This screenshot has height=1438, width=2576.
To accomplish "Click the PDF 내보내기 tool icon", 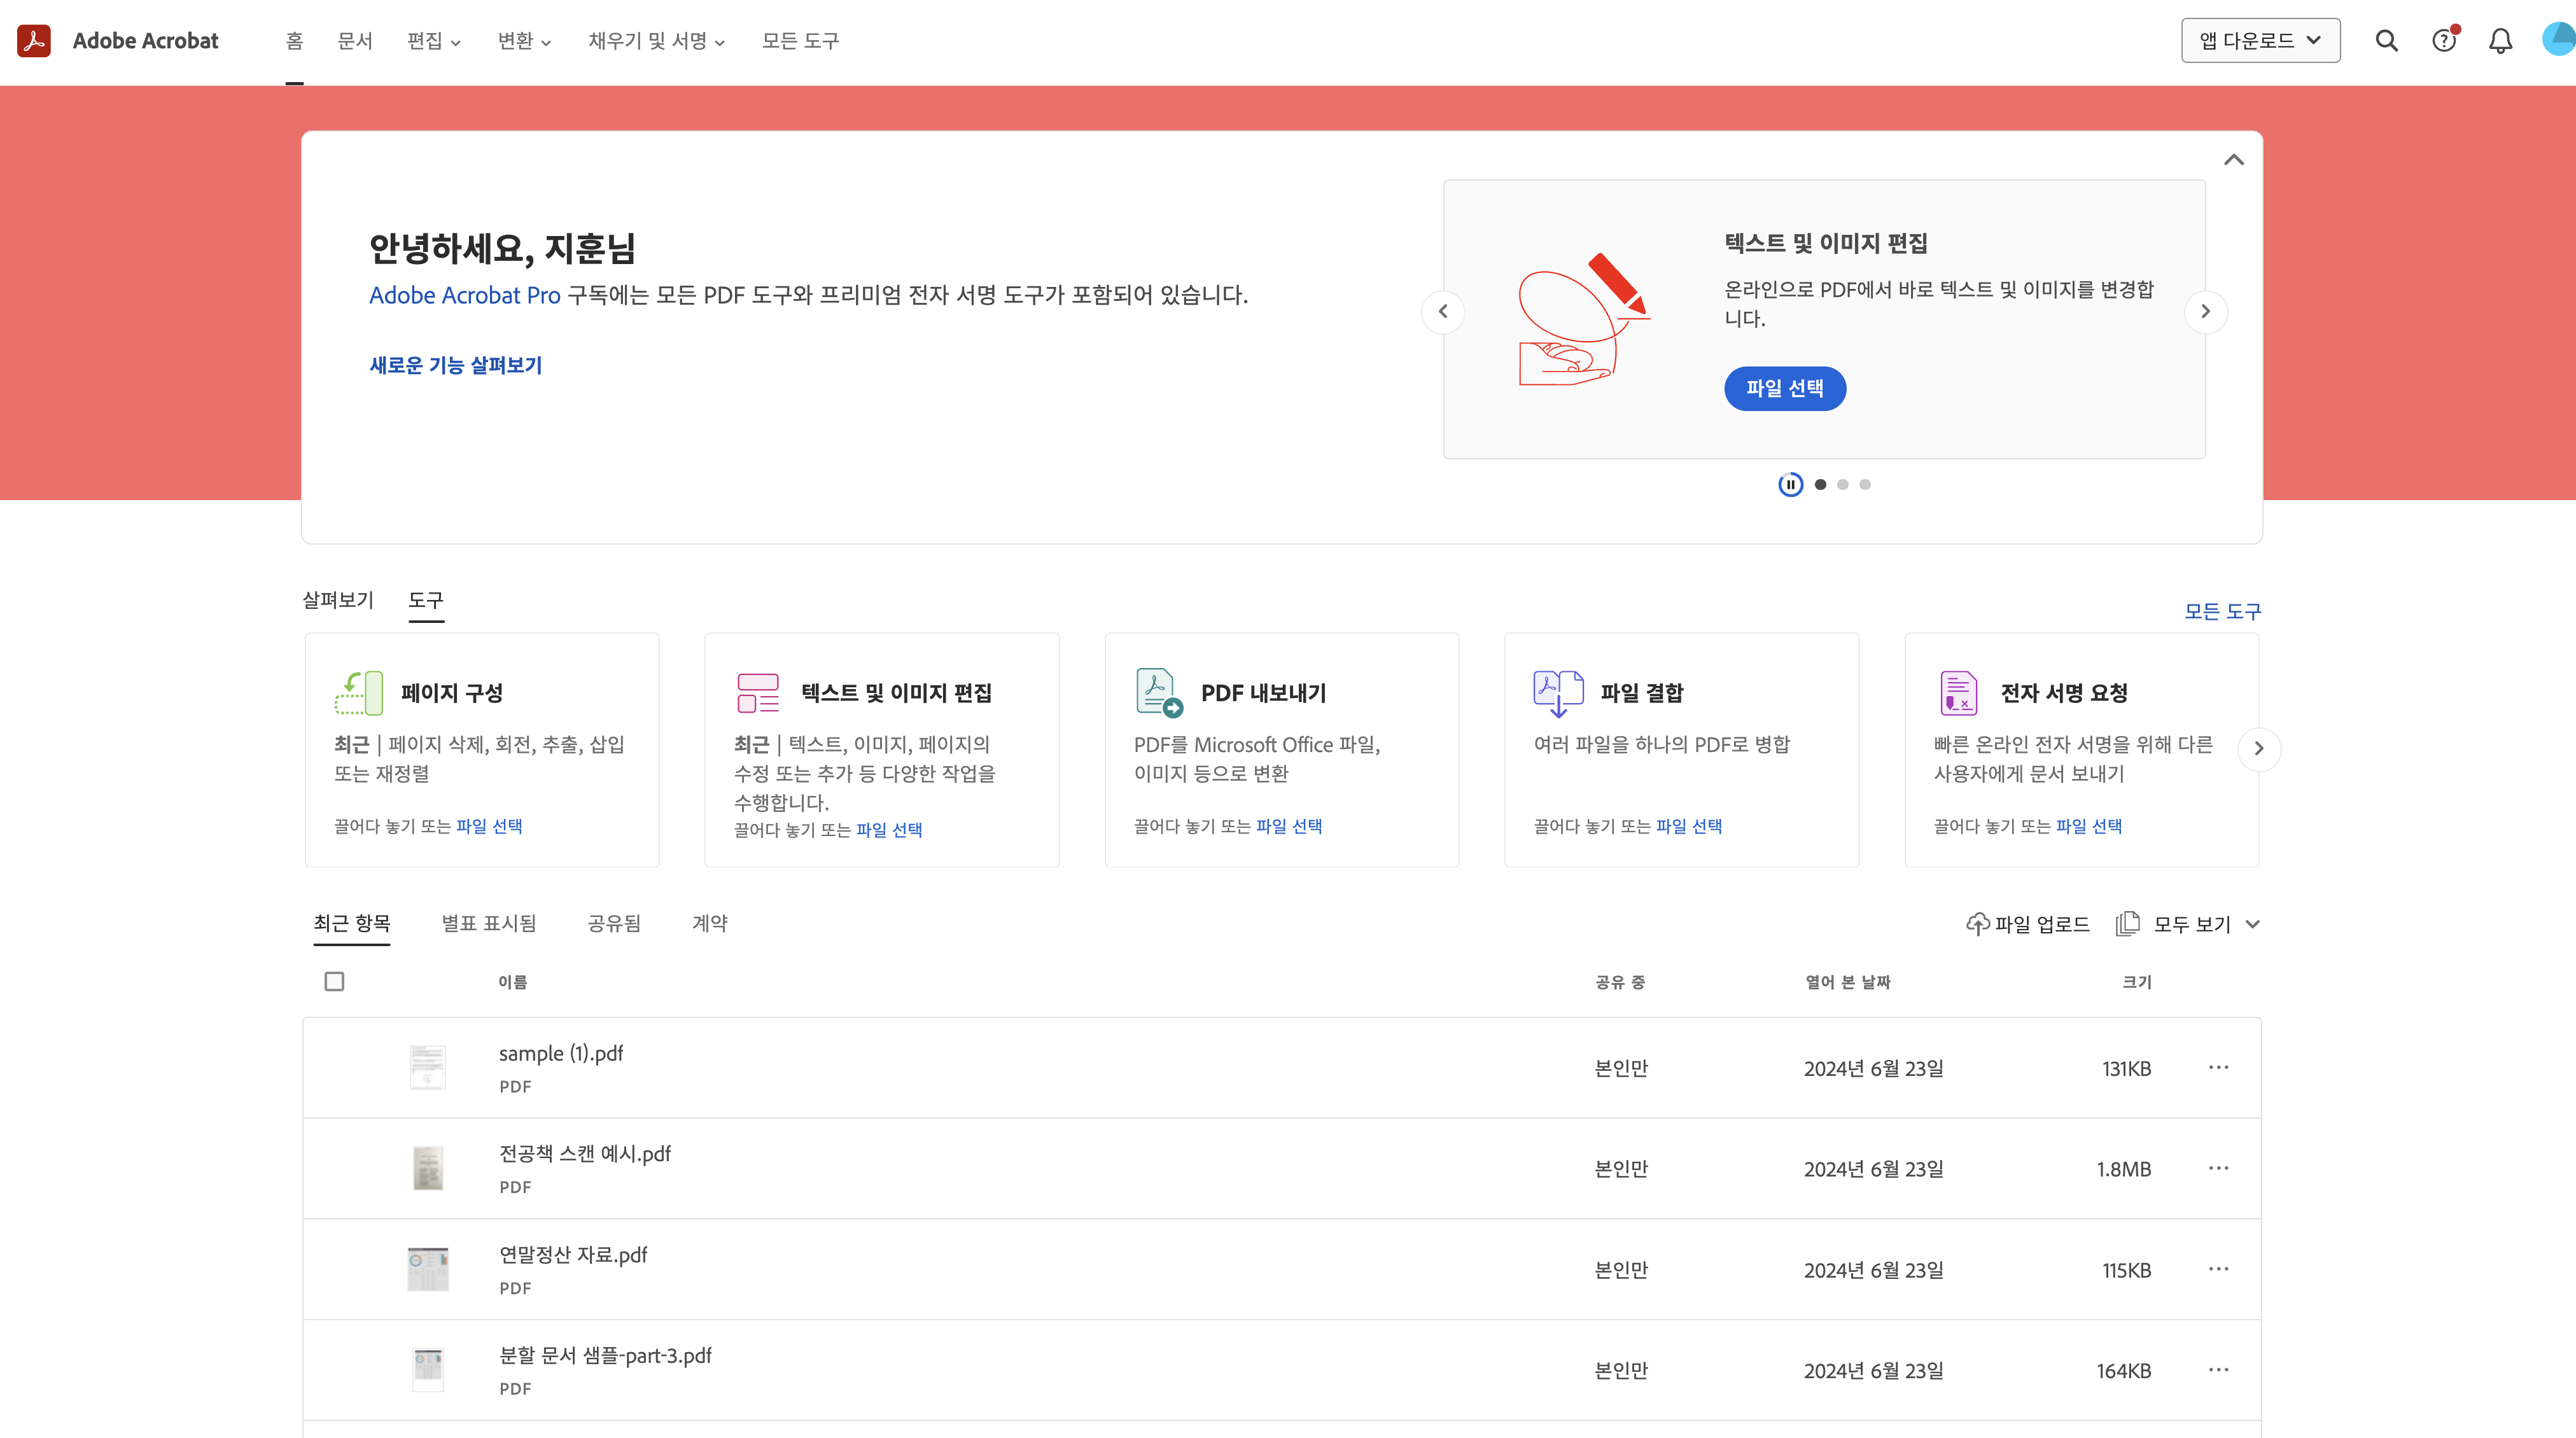I will click(x=1158, y=692).
